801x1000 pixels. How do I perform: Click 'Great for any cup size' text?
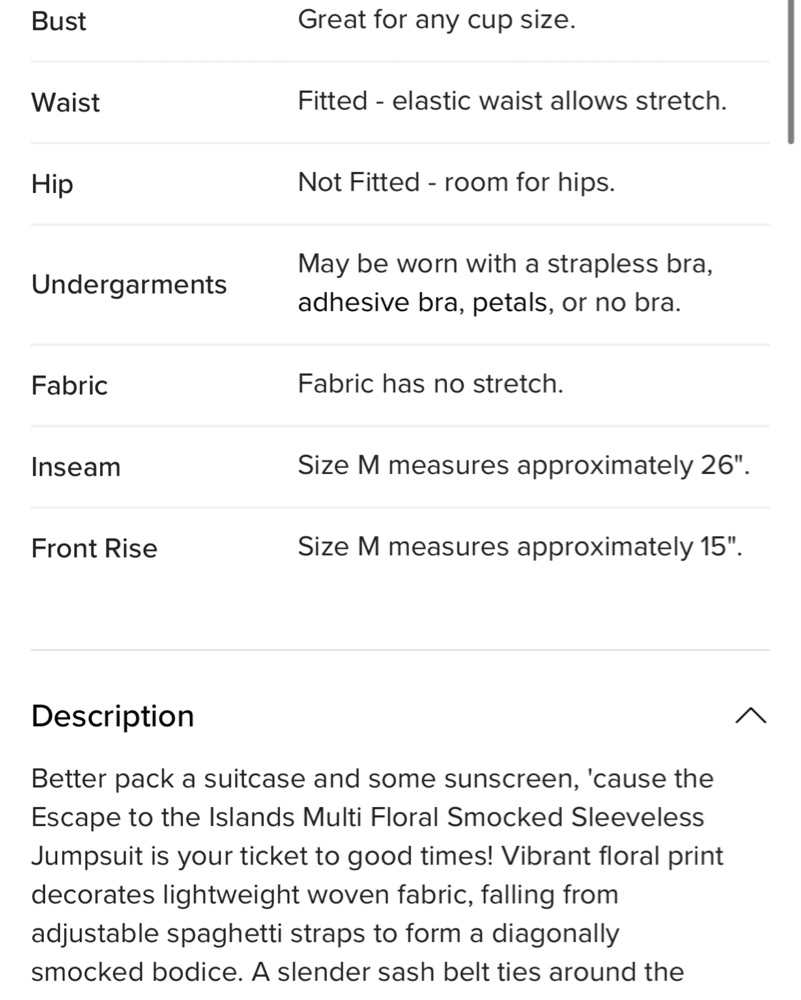[x=437, y=20]
